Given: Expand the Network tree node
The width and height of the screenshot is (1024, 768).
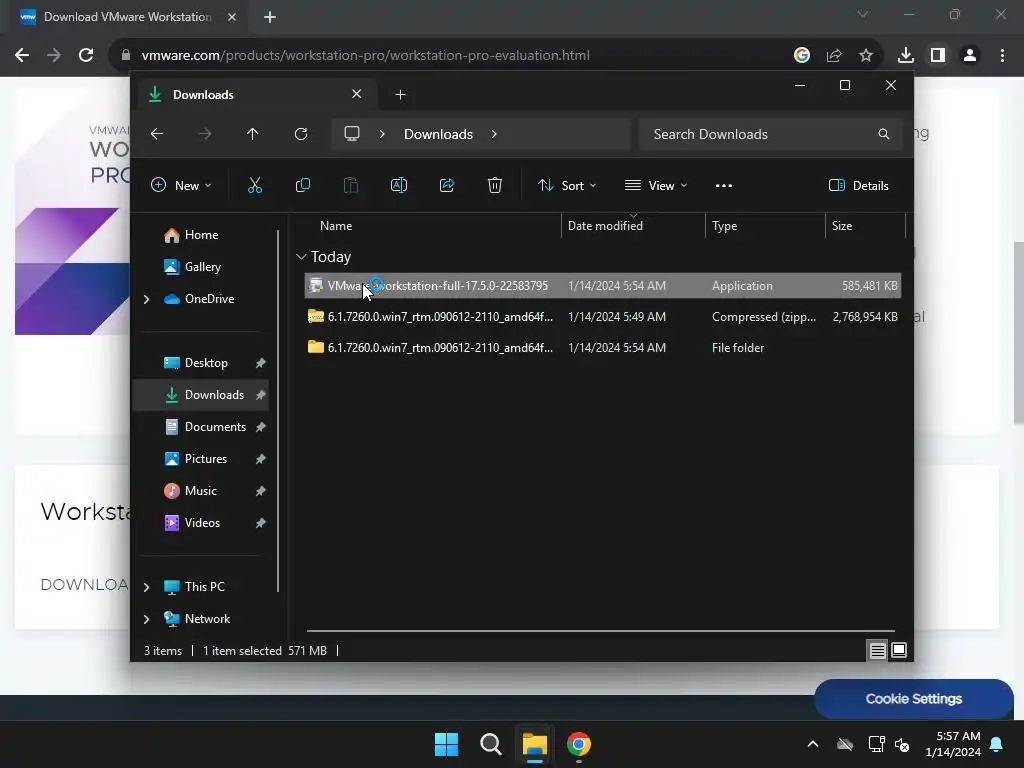Looking at the screenshot, I should click(x=146, y=619).
